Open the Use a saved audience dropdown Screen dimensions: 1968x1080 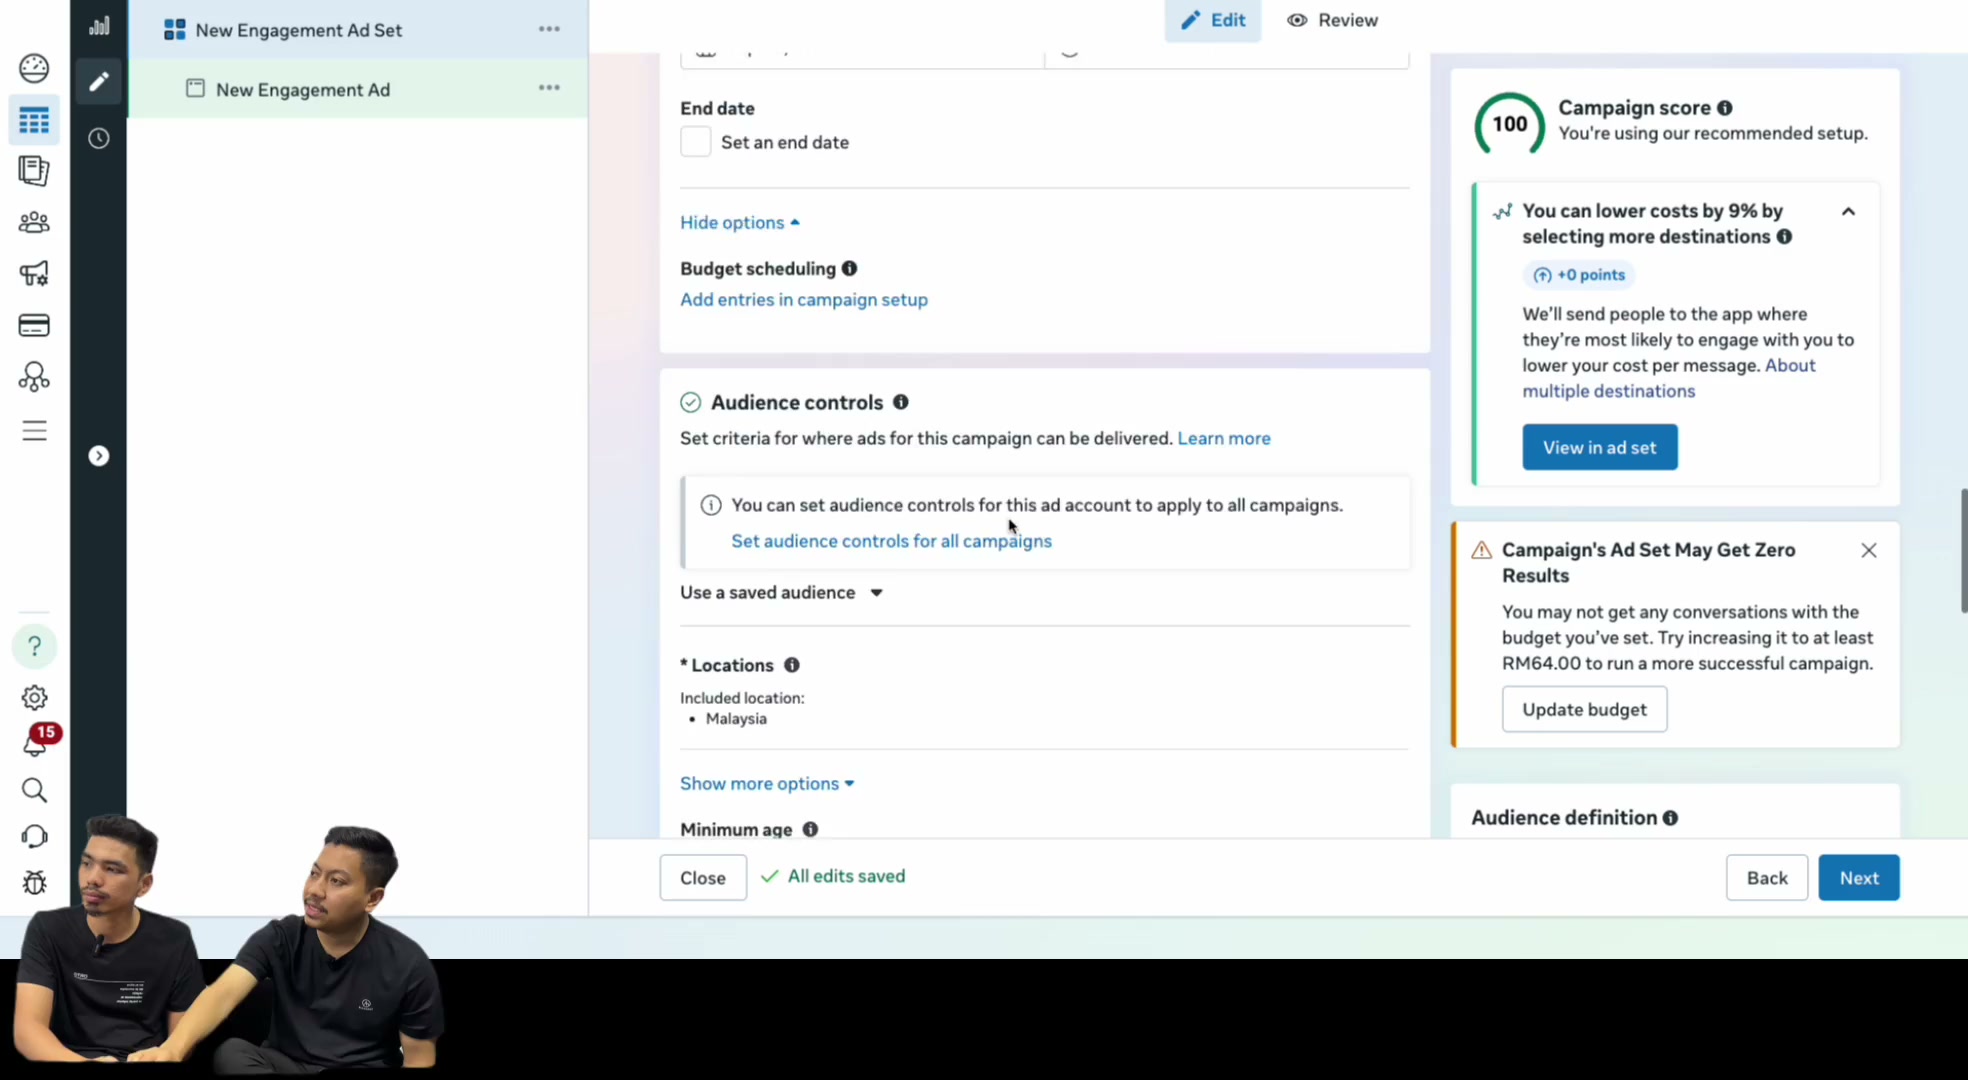click(781, 592)
